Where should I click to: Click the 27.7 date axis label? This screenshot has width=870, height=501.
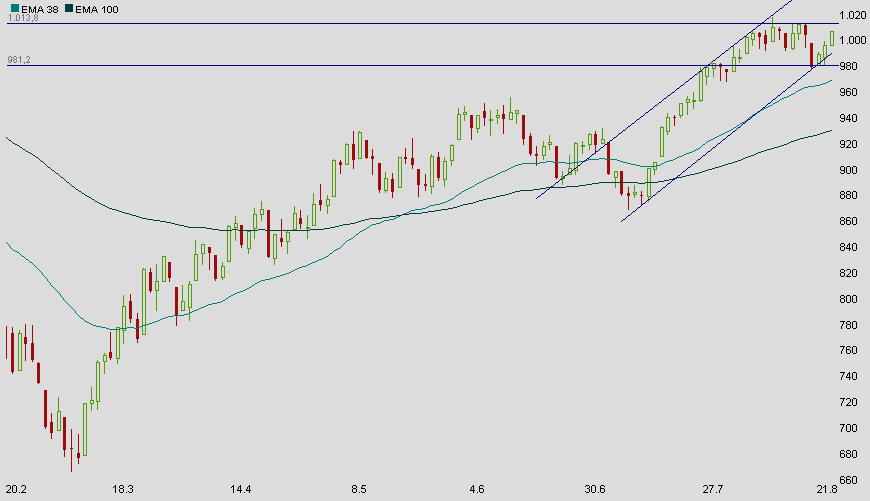click(712, 489)
